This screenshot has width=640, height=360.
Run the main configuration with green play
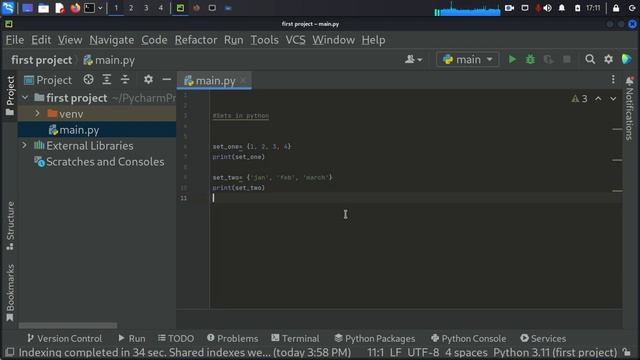point(512,60)
